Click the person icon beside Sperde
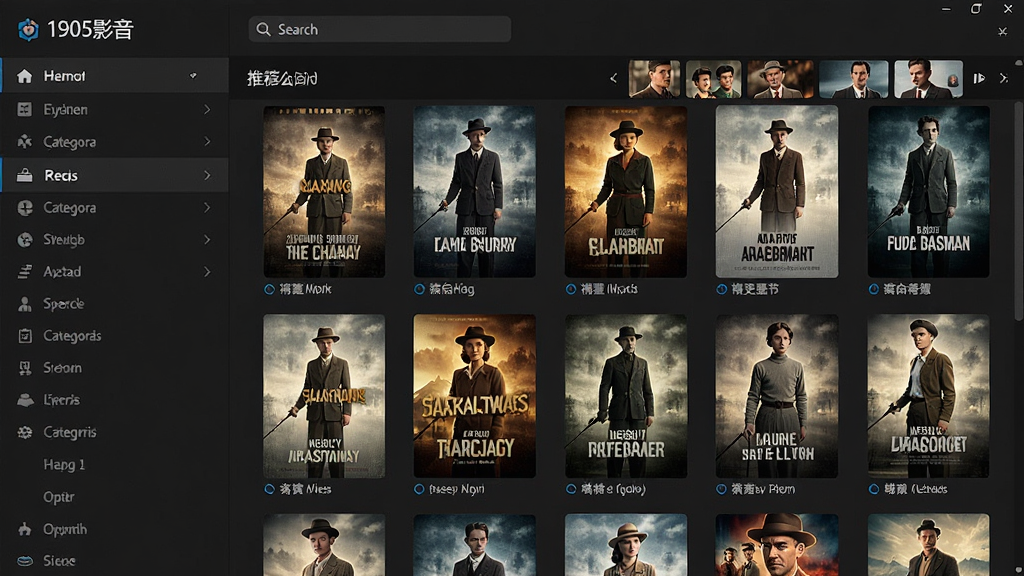 coord(25,304)
